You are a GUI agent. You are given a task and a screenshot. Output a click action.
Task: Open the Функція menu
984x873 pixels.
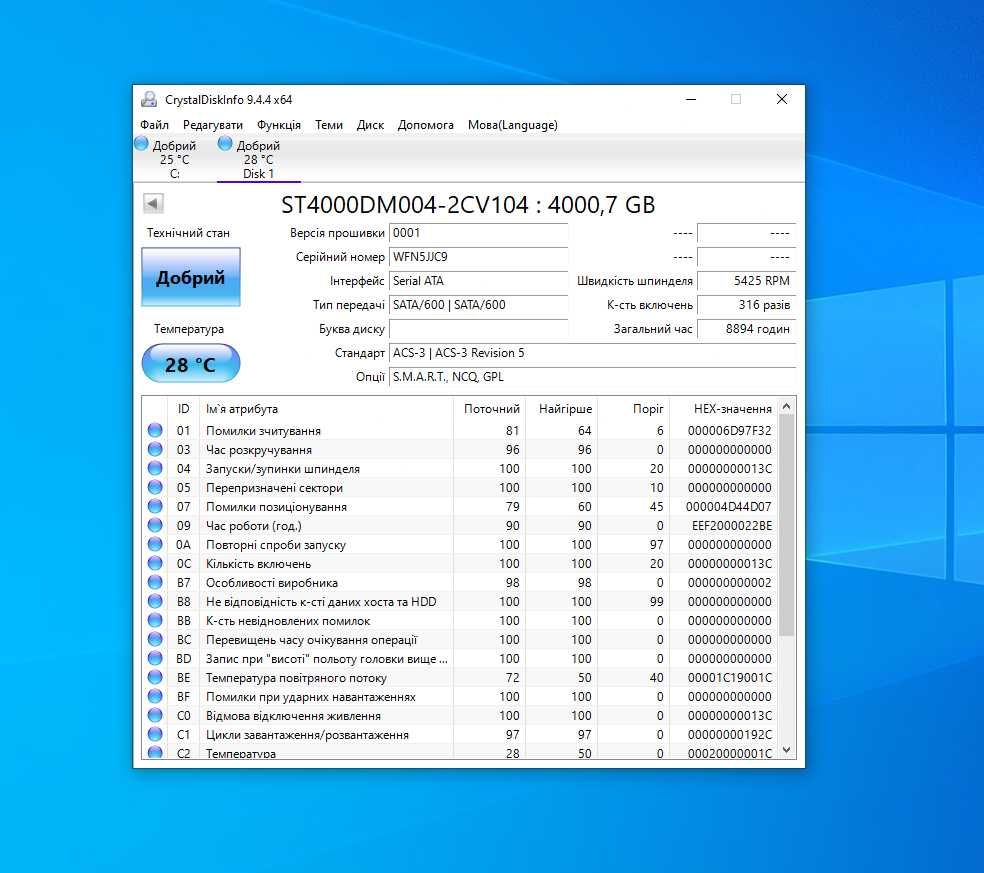tap(279, 125)
